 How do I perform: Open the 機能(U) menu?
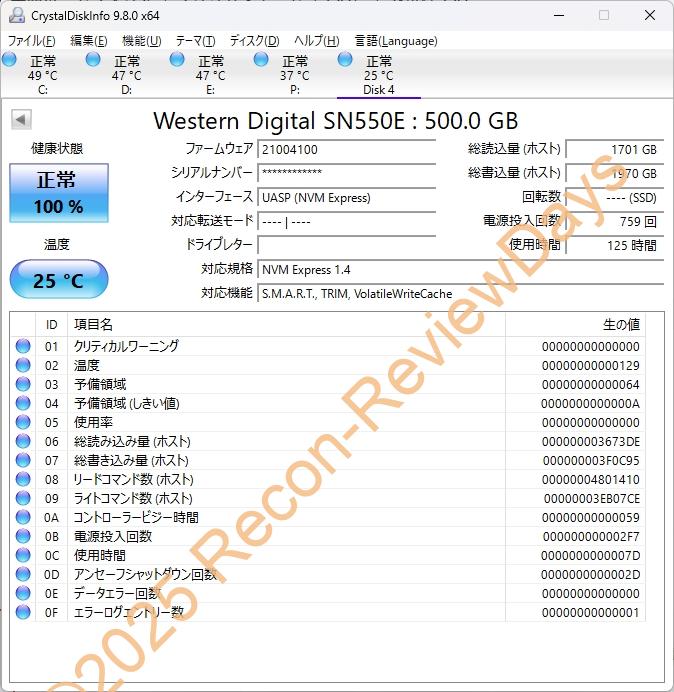coord(141,41)
